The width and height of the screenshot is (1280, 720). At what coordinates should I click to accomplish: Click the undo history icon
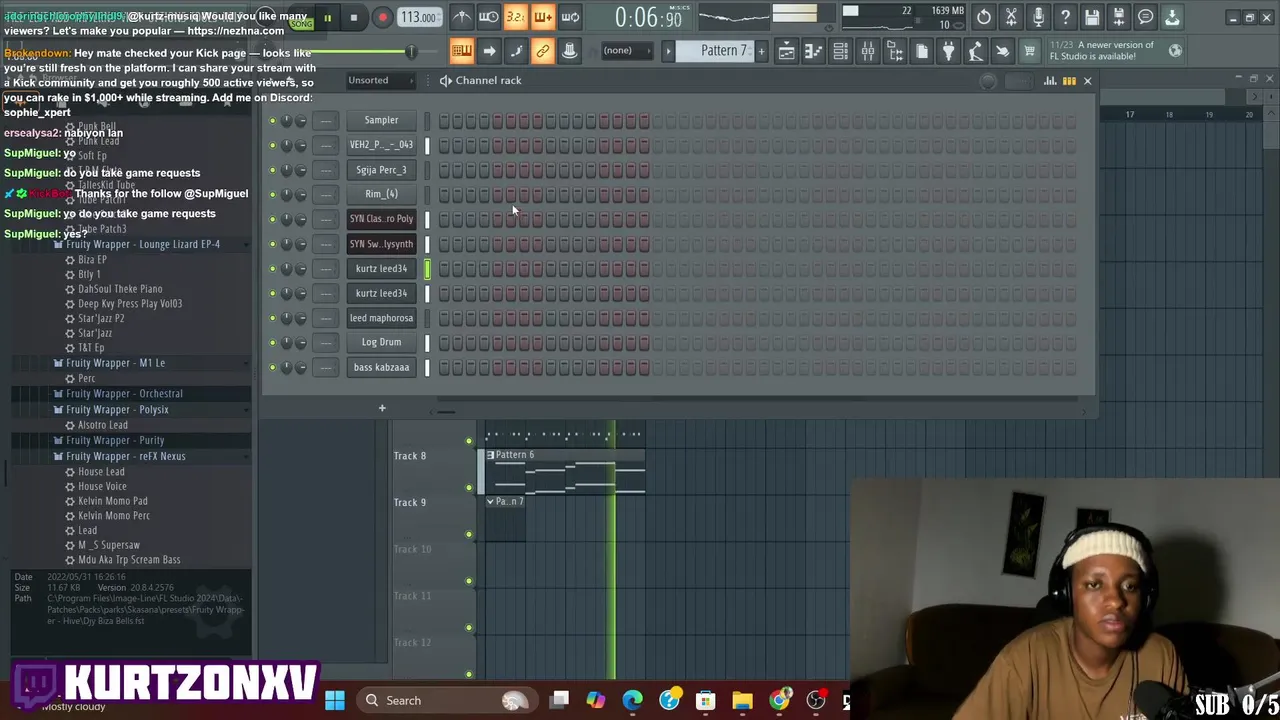984,17
